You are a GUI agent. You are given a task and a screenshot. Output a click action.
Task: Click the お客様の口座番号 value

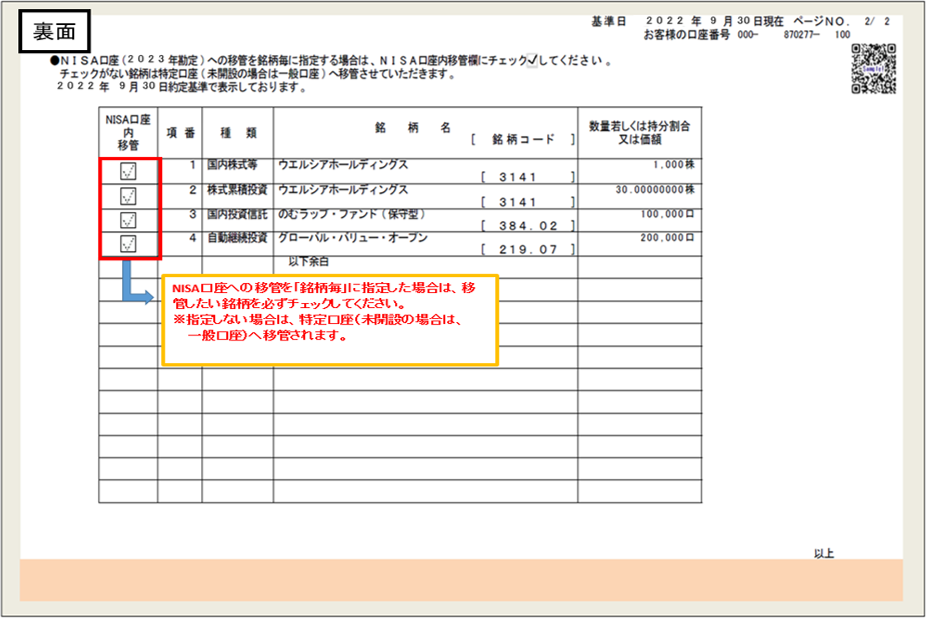tap(794, 35)
